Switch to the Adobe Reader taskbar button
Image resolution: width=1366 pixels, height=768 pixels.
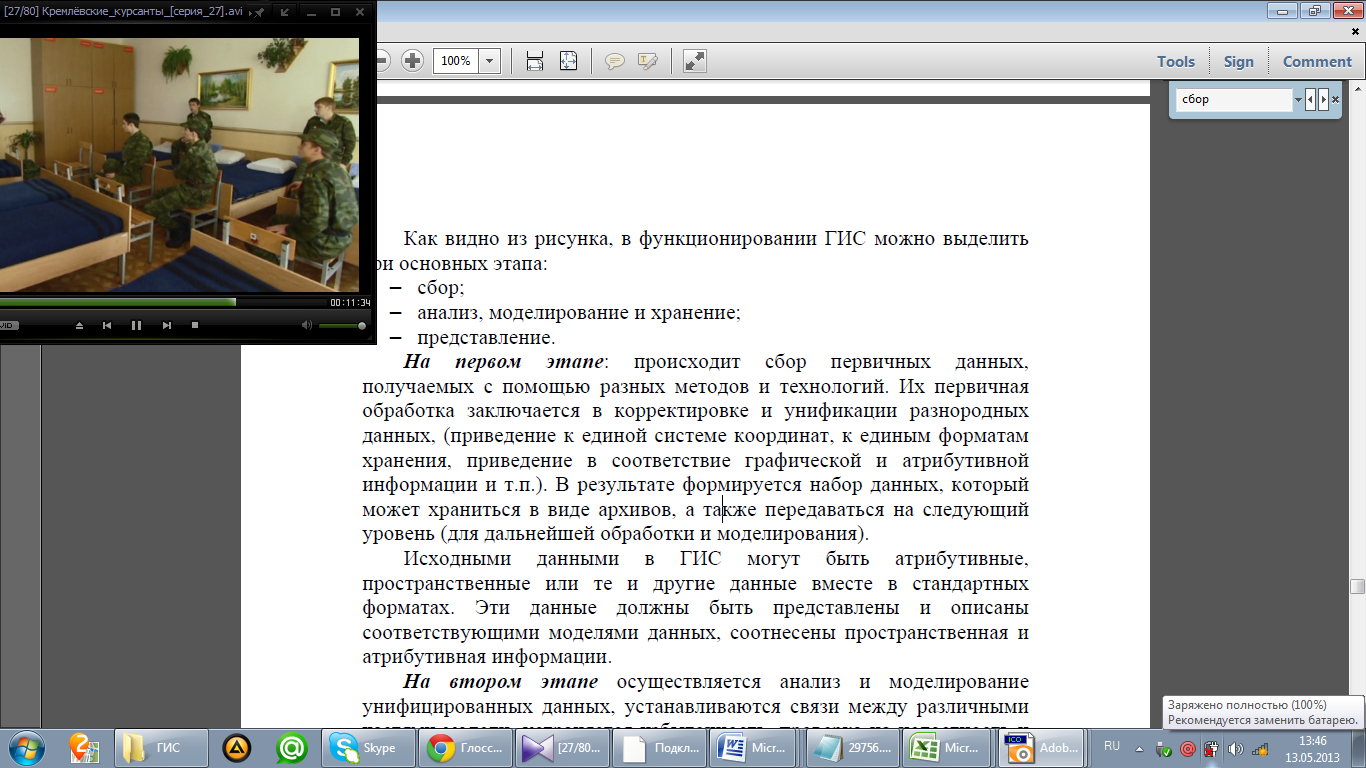pyautogui.click(x=1045, y=747)
